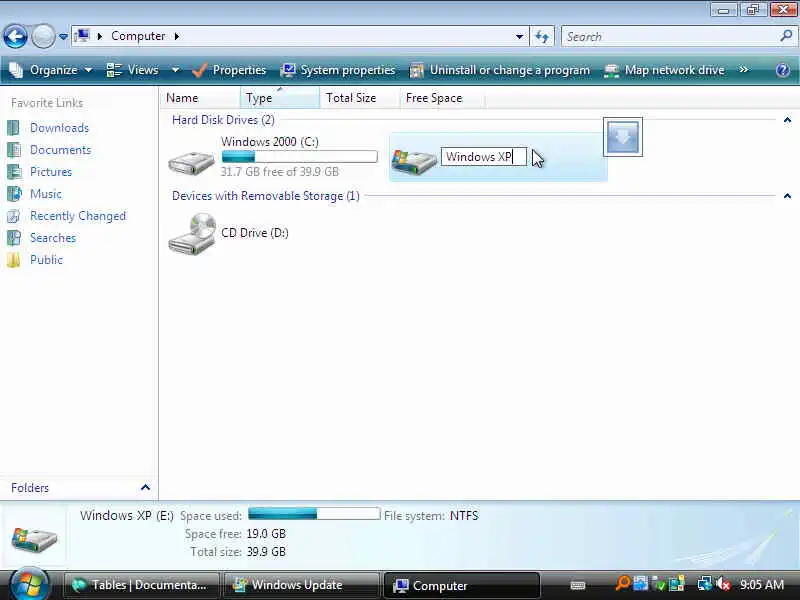
Task: Click the Windows 2000 (C:) label
Action: point(269,141)
